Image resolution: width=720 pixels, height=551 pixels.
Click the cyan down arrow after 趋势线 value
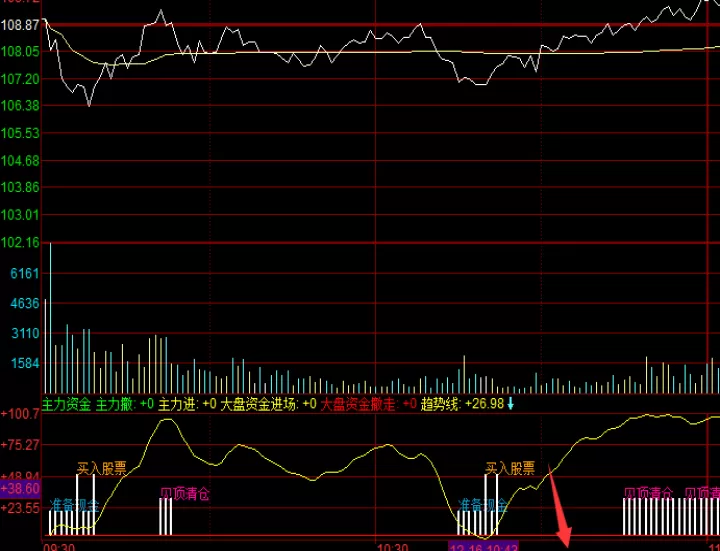point(510,405)
